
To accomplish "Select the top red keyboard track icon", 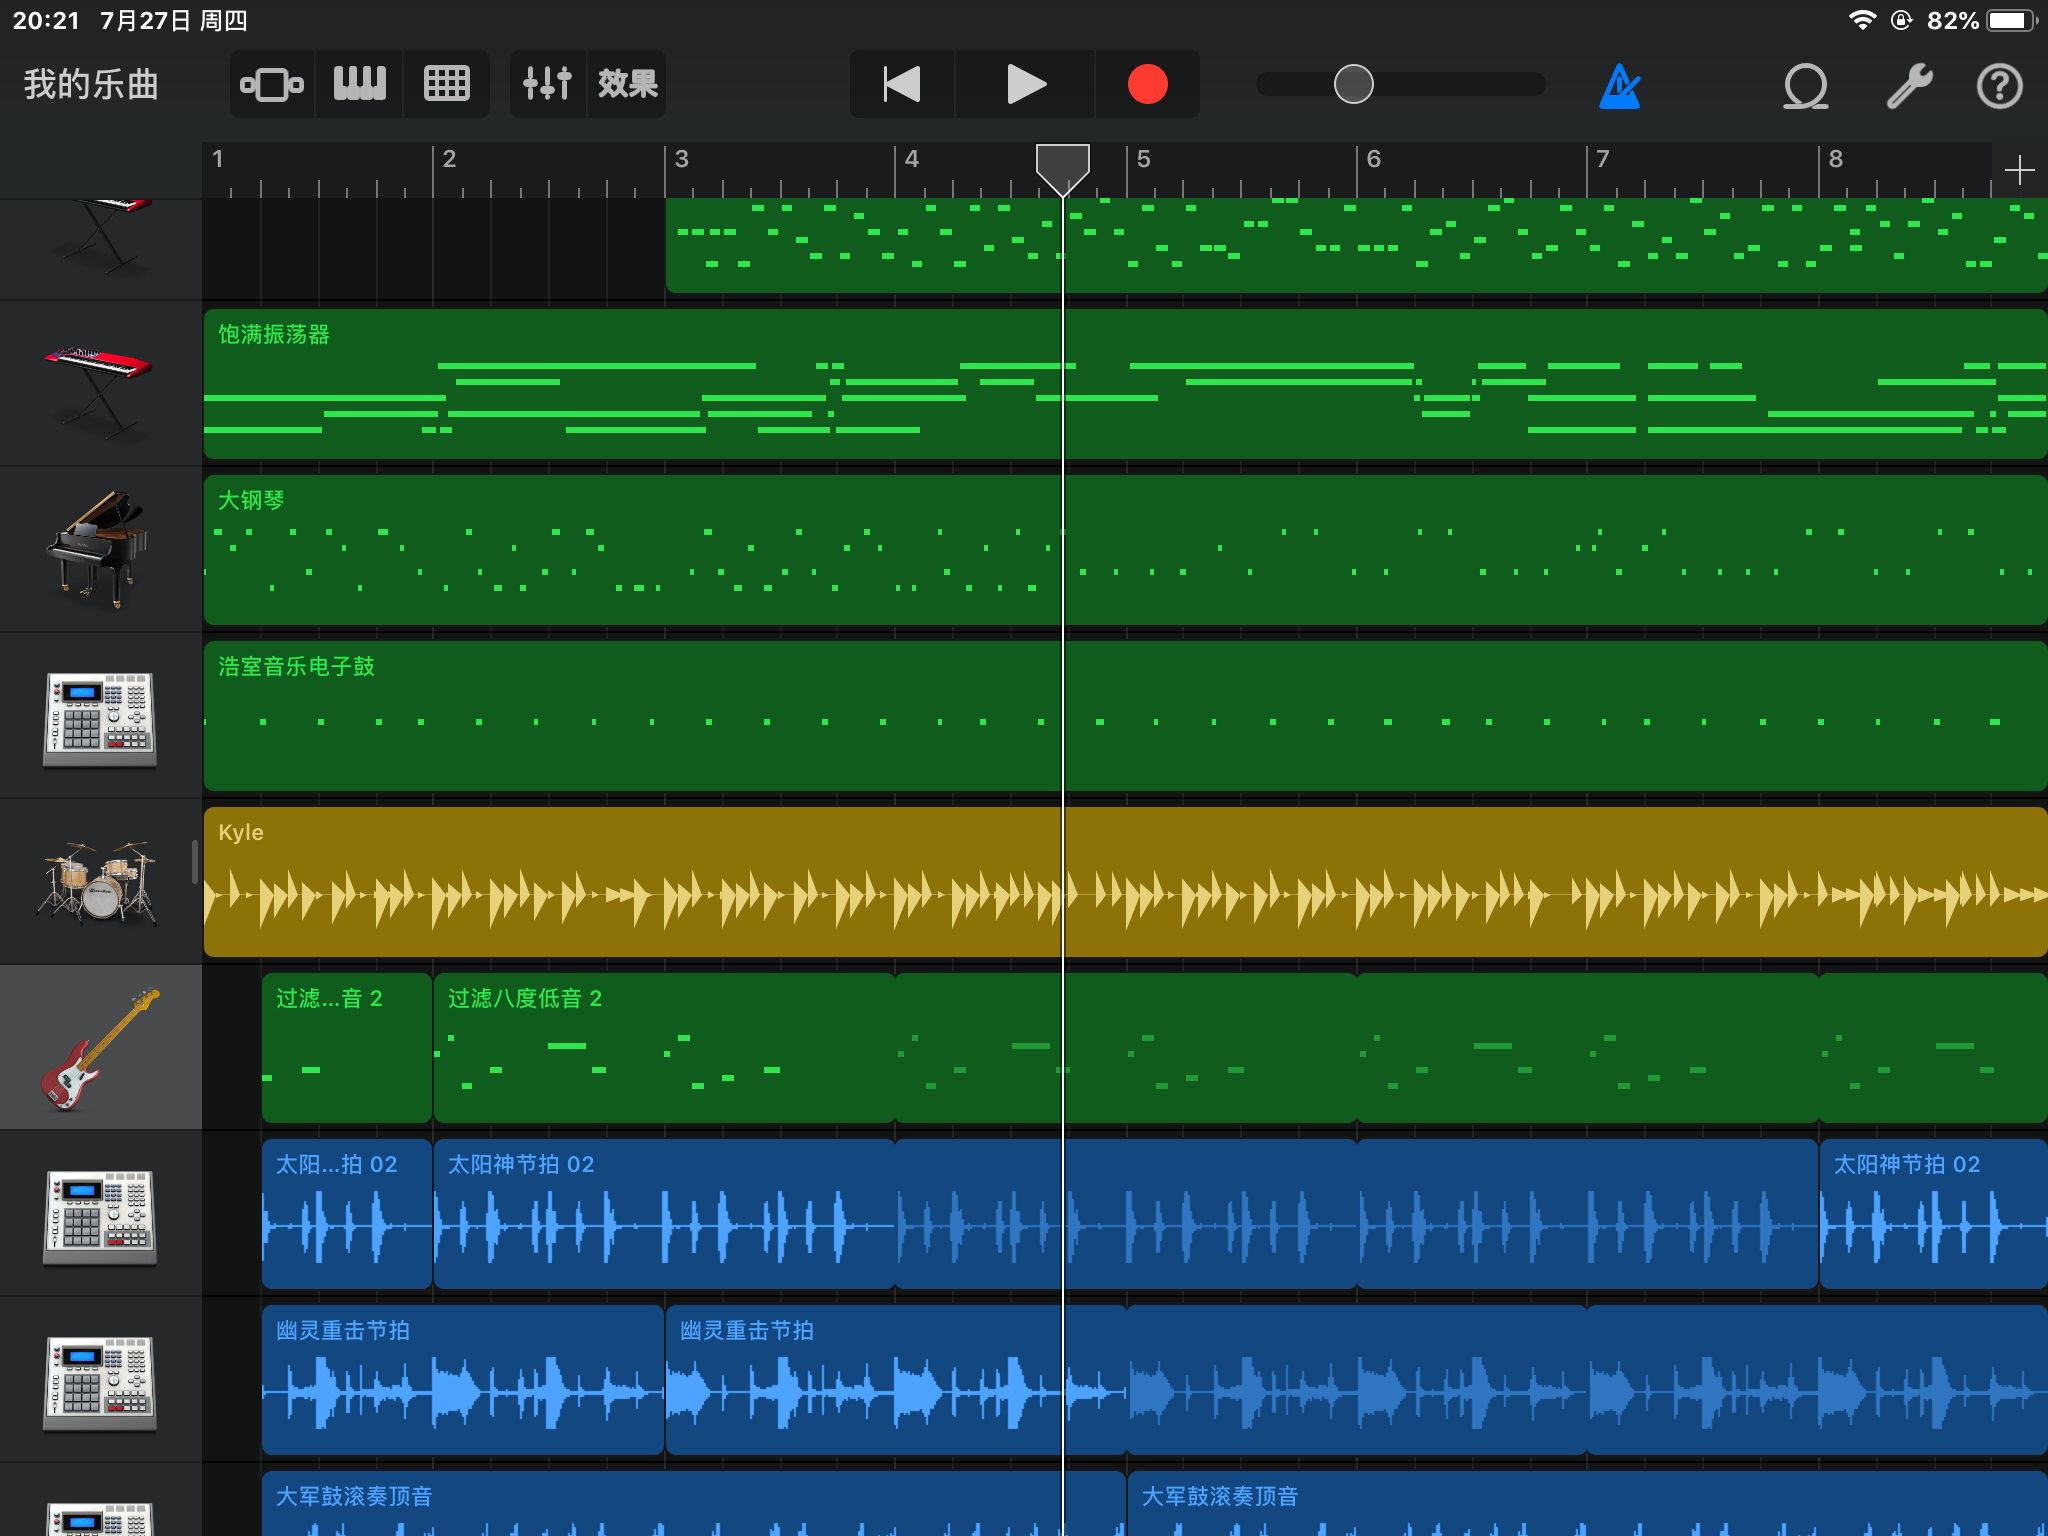I will point(100,238).
